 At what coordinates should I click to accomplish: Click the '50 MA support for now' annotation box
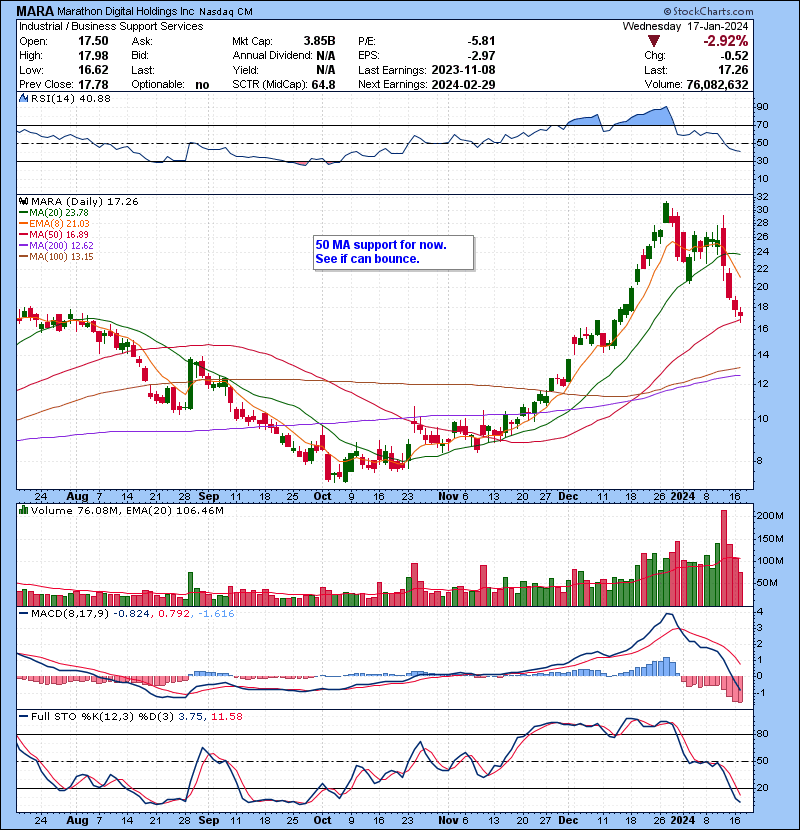tap(393, 252)
